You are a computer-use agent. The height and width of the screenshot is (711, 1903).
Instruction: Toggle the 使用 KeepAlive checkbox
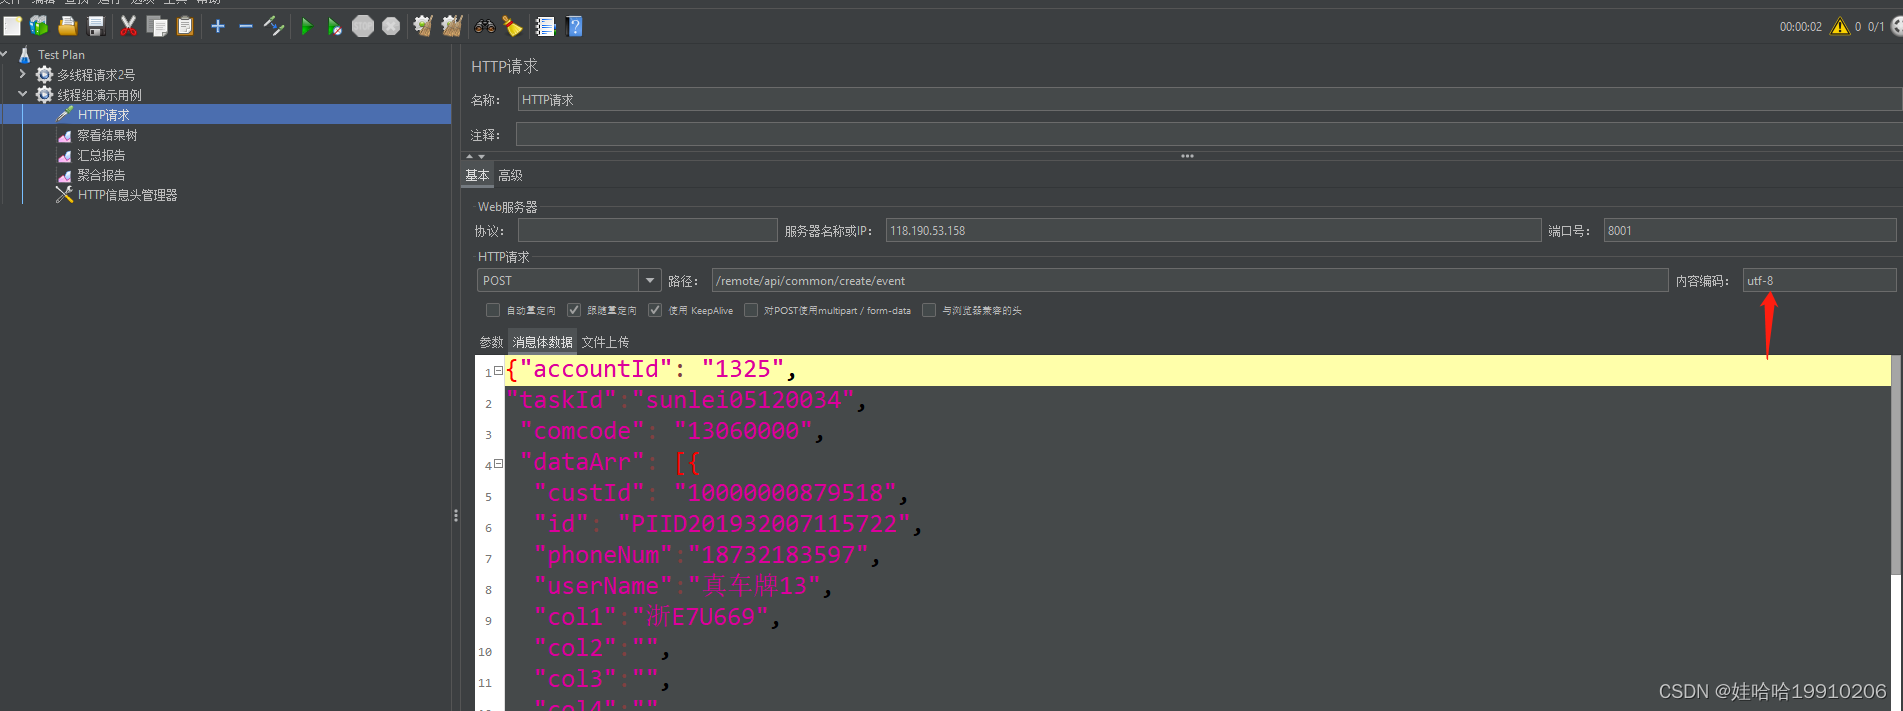click(655, 310)
